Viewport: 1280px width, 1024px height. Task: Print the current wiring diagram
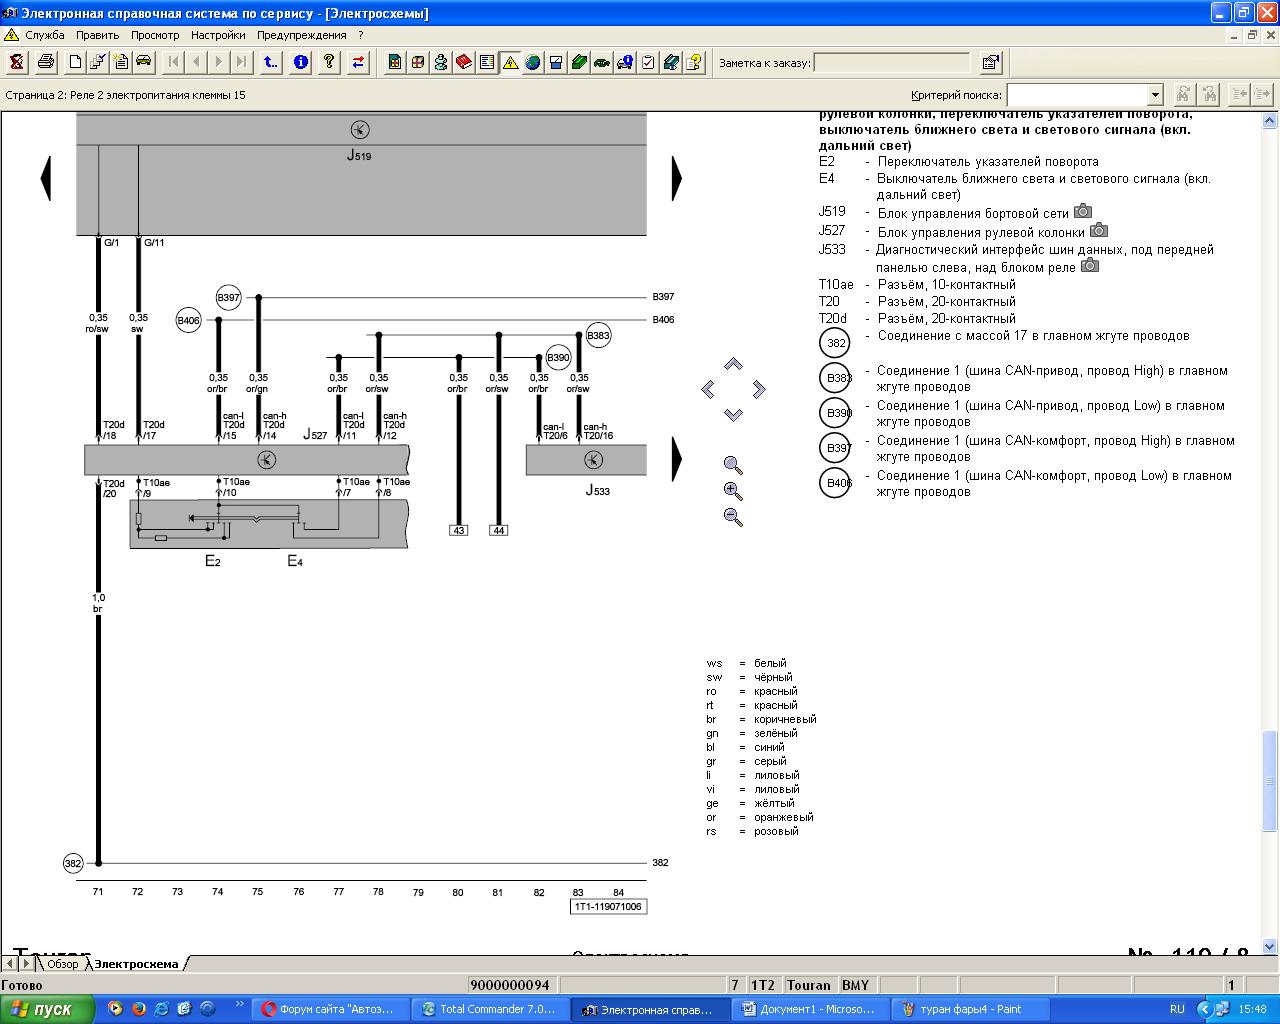coord(46,62)
